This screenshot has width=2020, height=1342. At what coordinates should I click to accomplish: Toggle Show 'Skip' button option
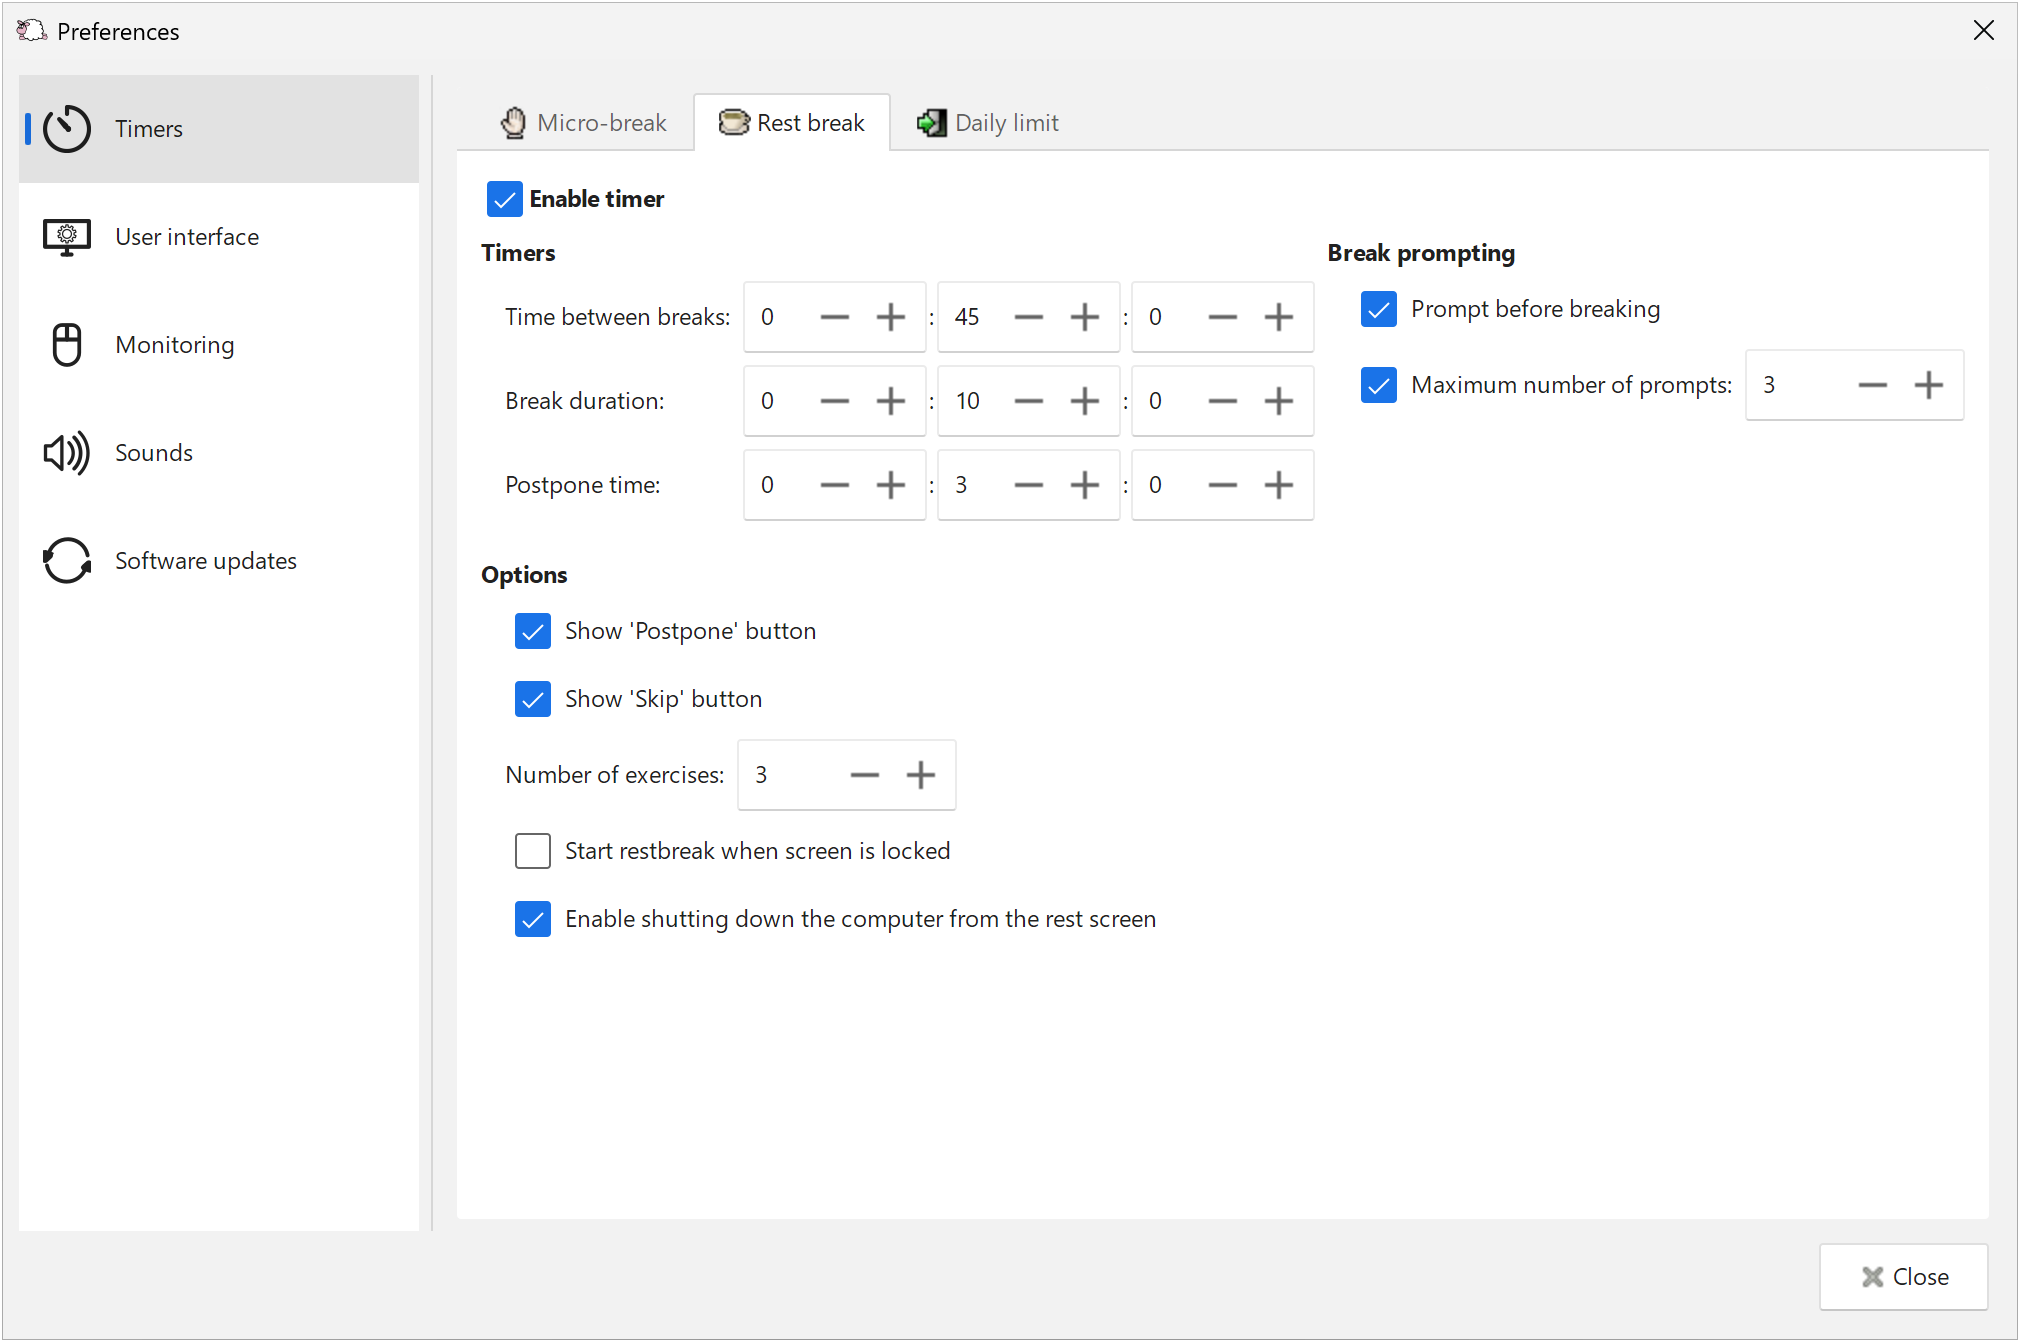click(533, 699)
